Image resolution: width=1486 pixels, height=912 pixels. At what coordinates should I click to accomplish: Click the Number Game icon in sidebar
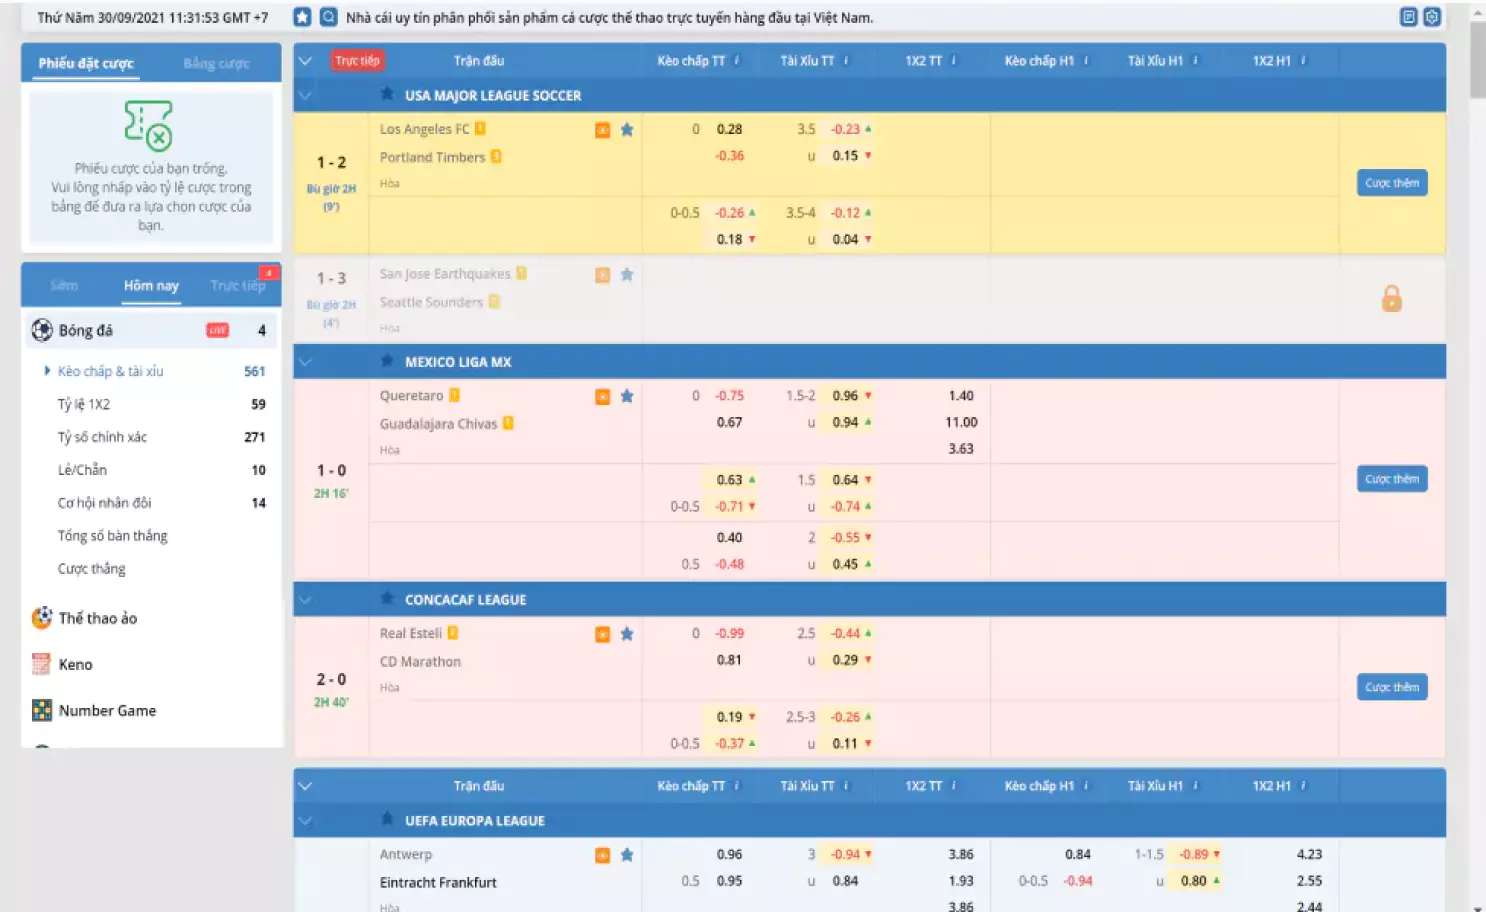(x=41, y=710)
